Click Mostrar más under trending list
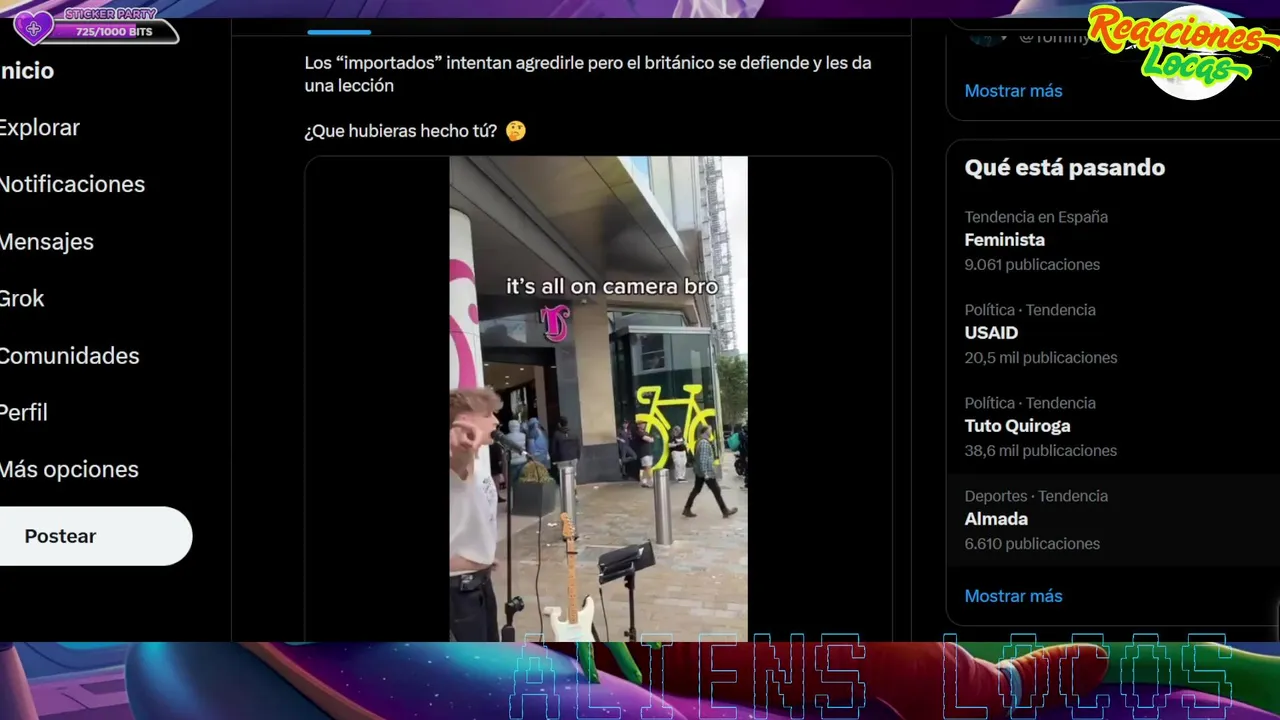The height and width of the screenshot is (720, 1280). pos(1013,596)
